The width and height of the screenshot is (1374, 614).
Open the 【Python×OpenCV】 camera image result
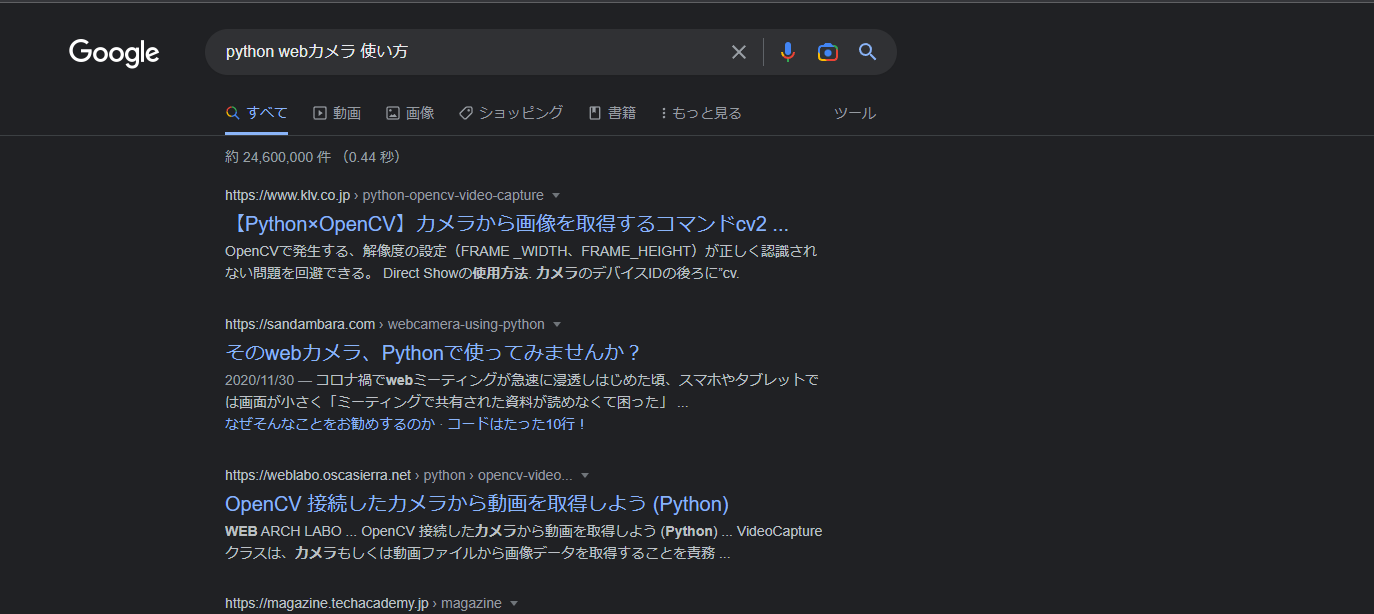click(x=507, y=223)
